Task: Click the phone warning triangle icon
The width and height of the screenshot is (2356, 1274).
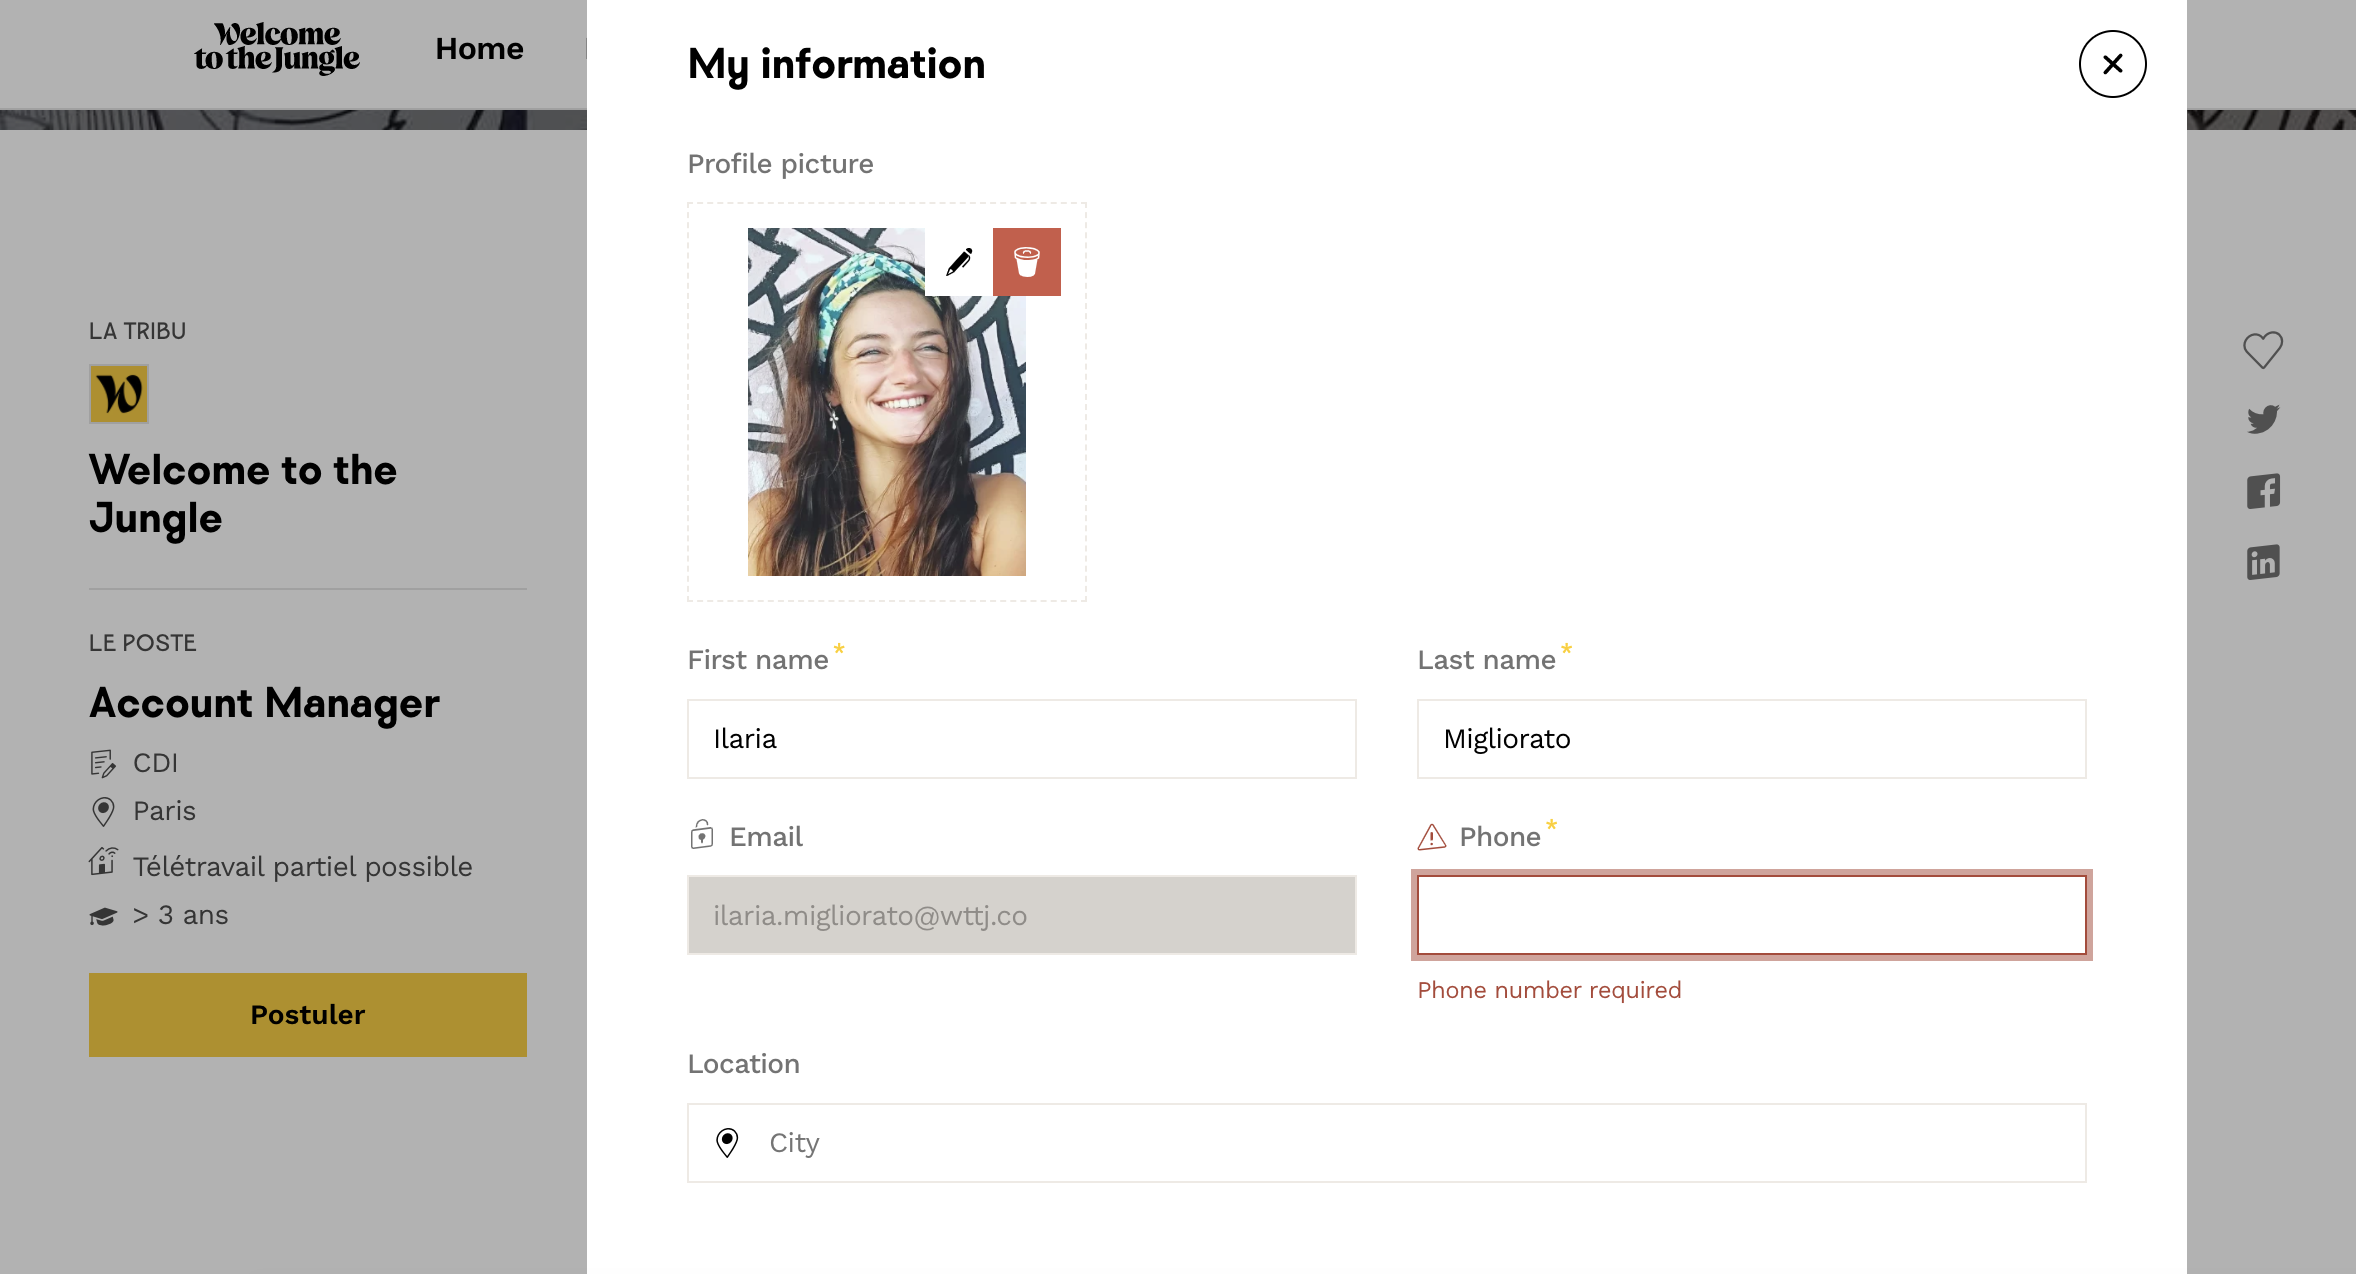Action: (x=1432, y=837)
